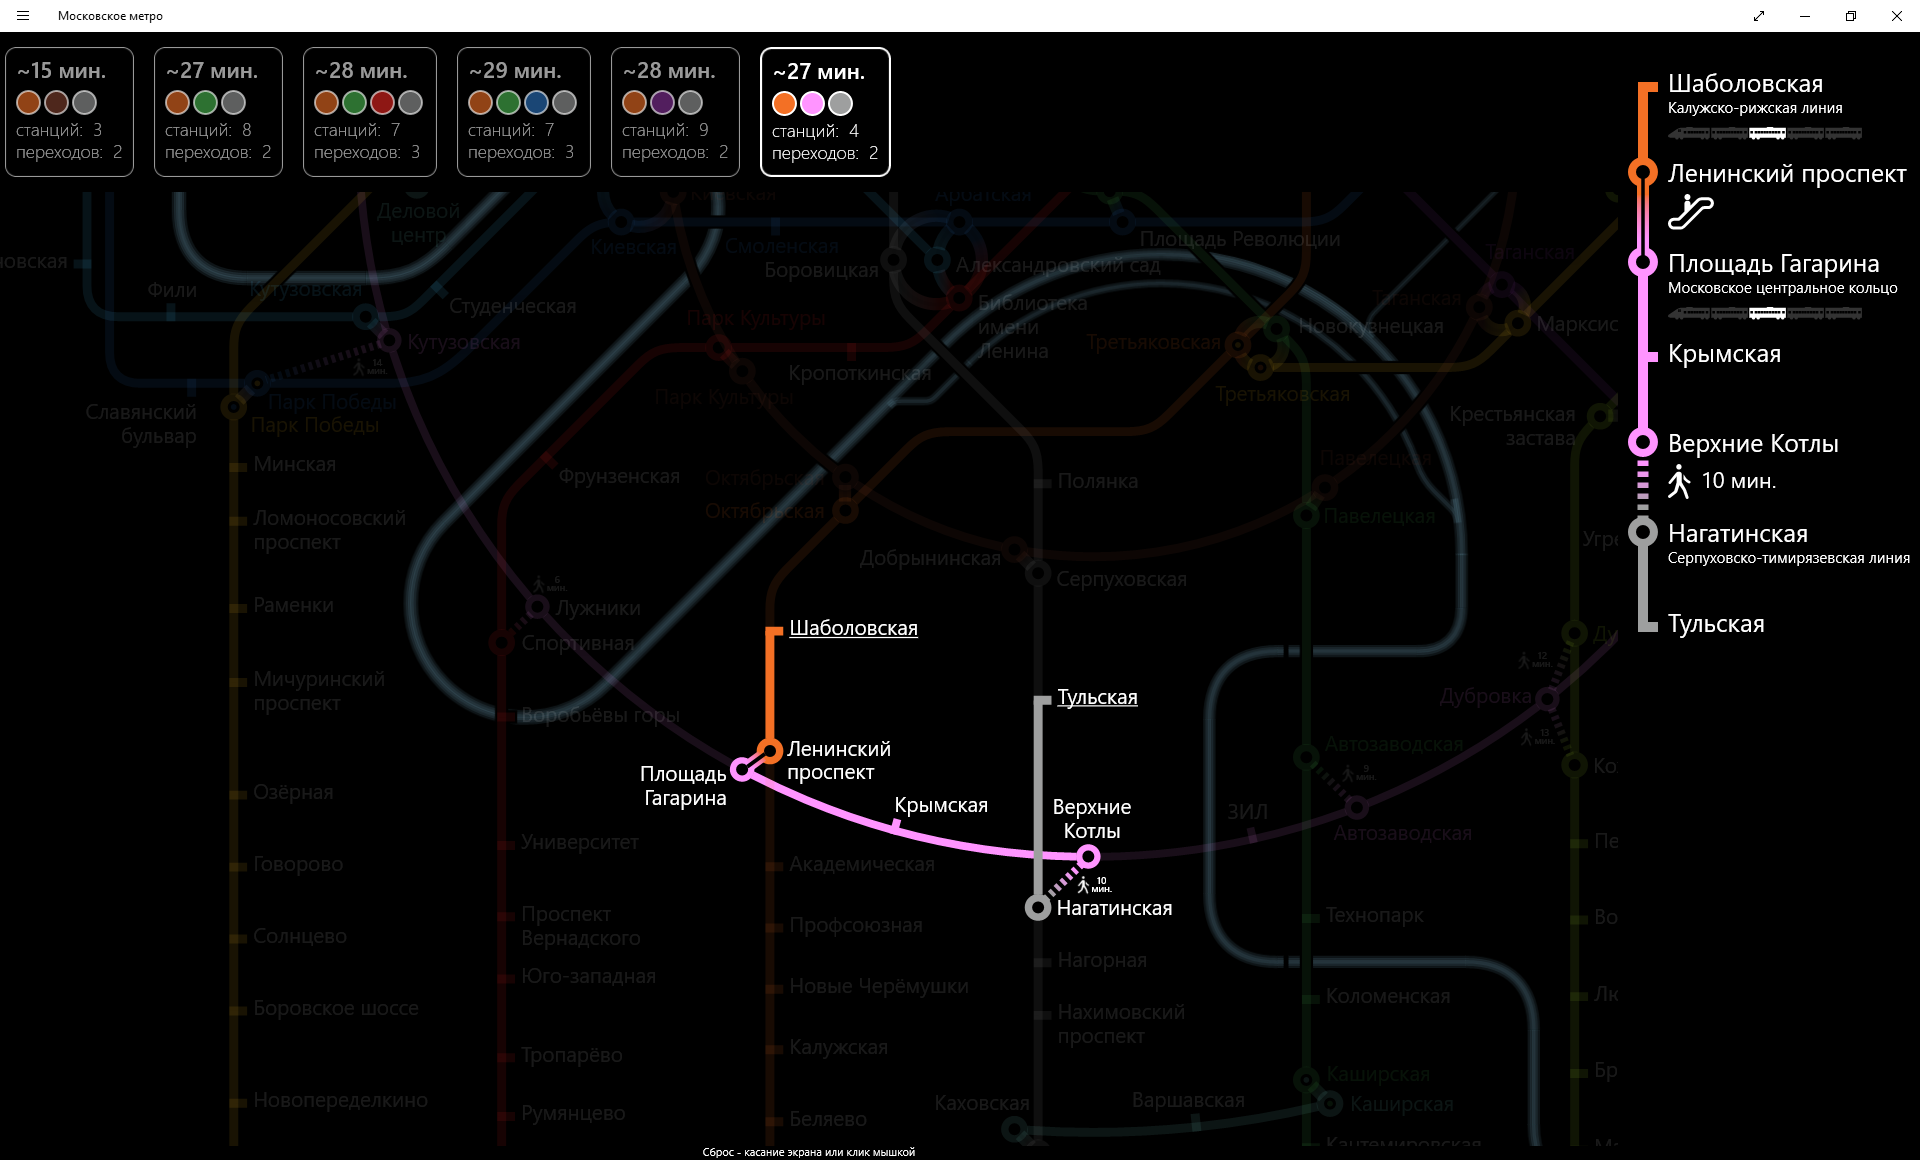The image size is (1920, 1160).
Task: Select the ~15 мин. route option
Action: 69,112
